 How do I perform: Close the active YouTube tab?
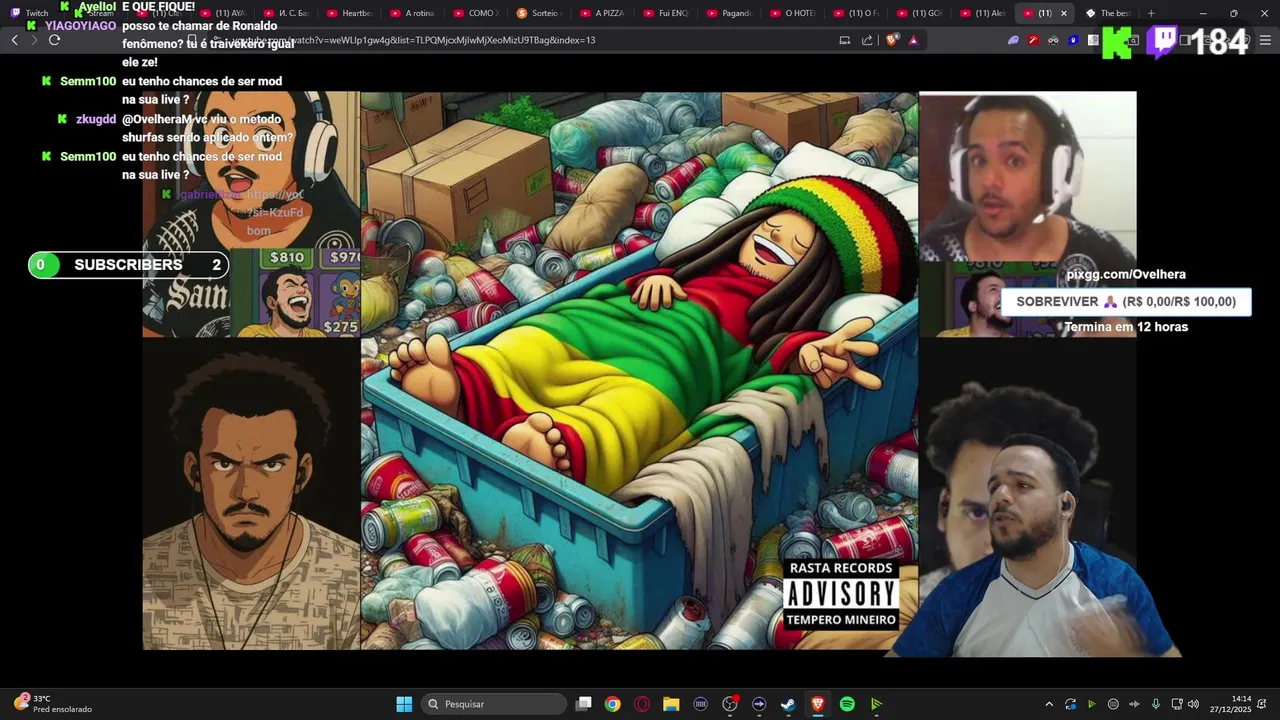tap(1063, 13)
